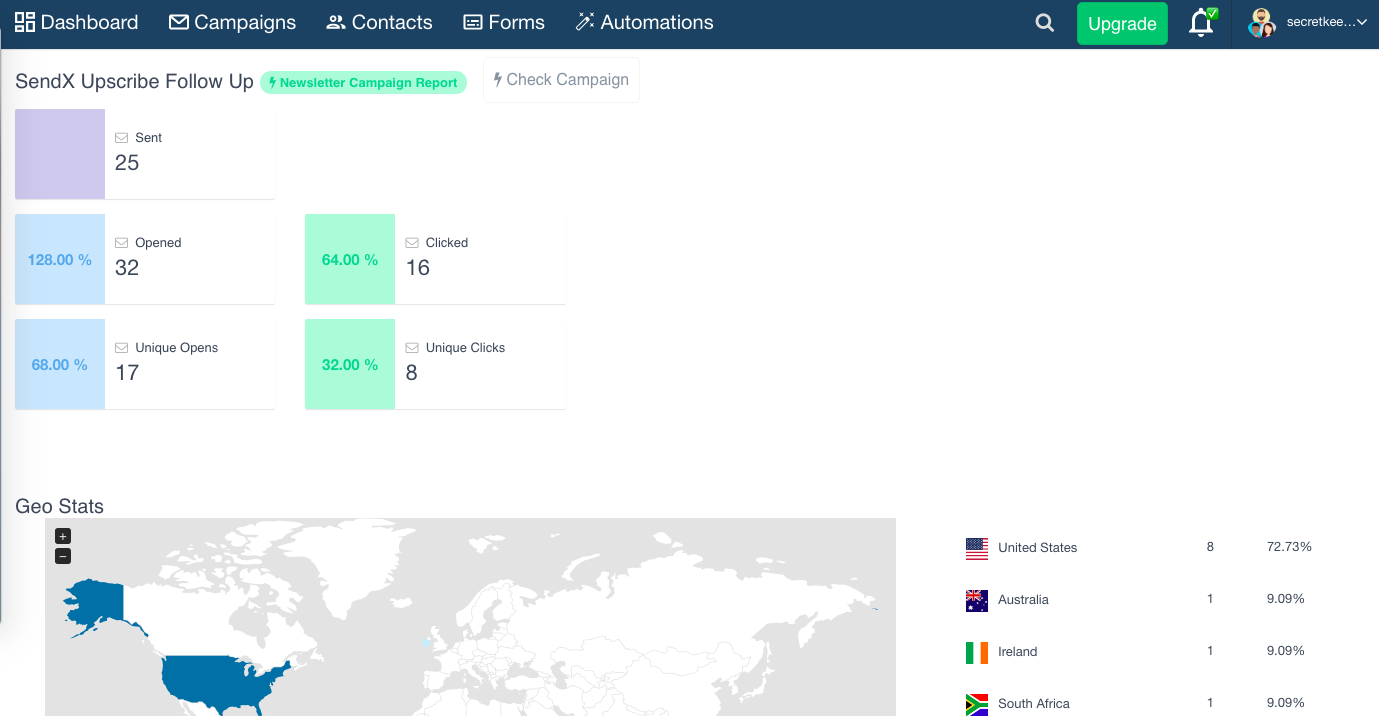Click the 72.73% value
This screenshot has height=716, width=1379.
1289,547
